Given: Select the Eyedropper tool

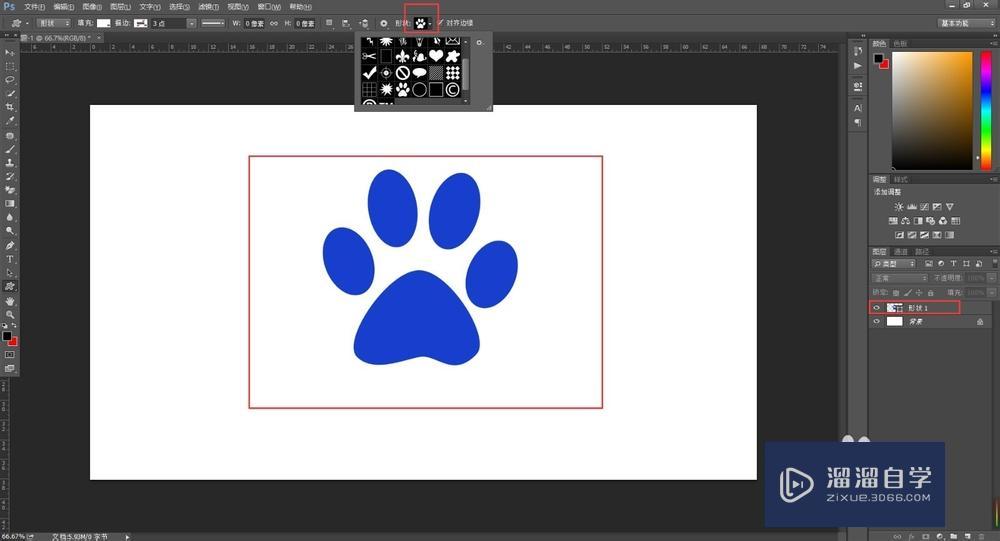Looking at the screenshot, I should pos(10,121).
